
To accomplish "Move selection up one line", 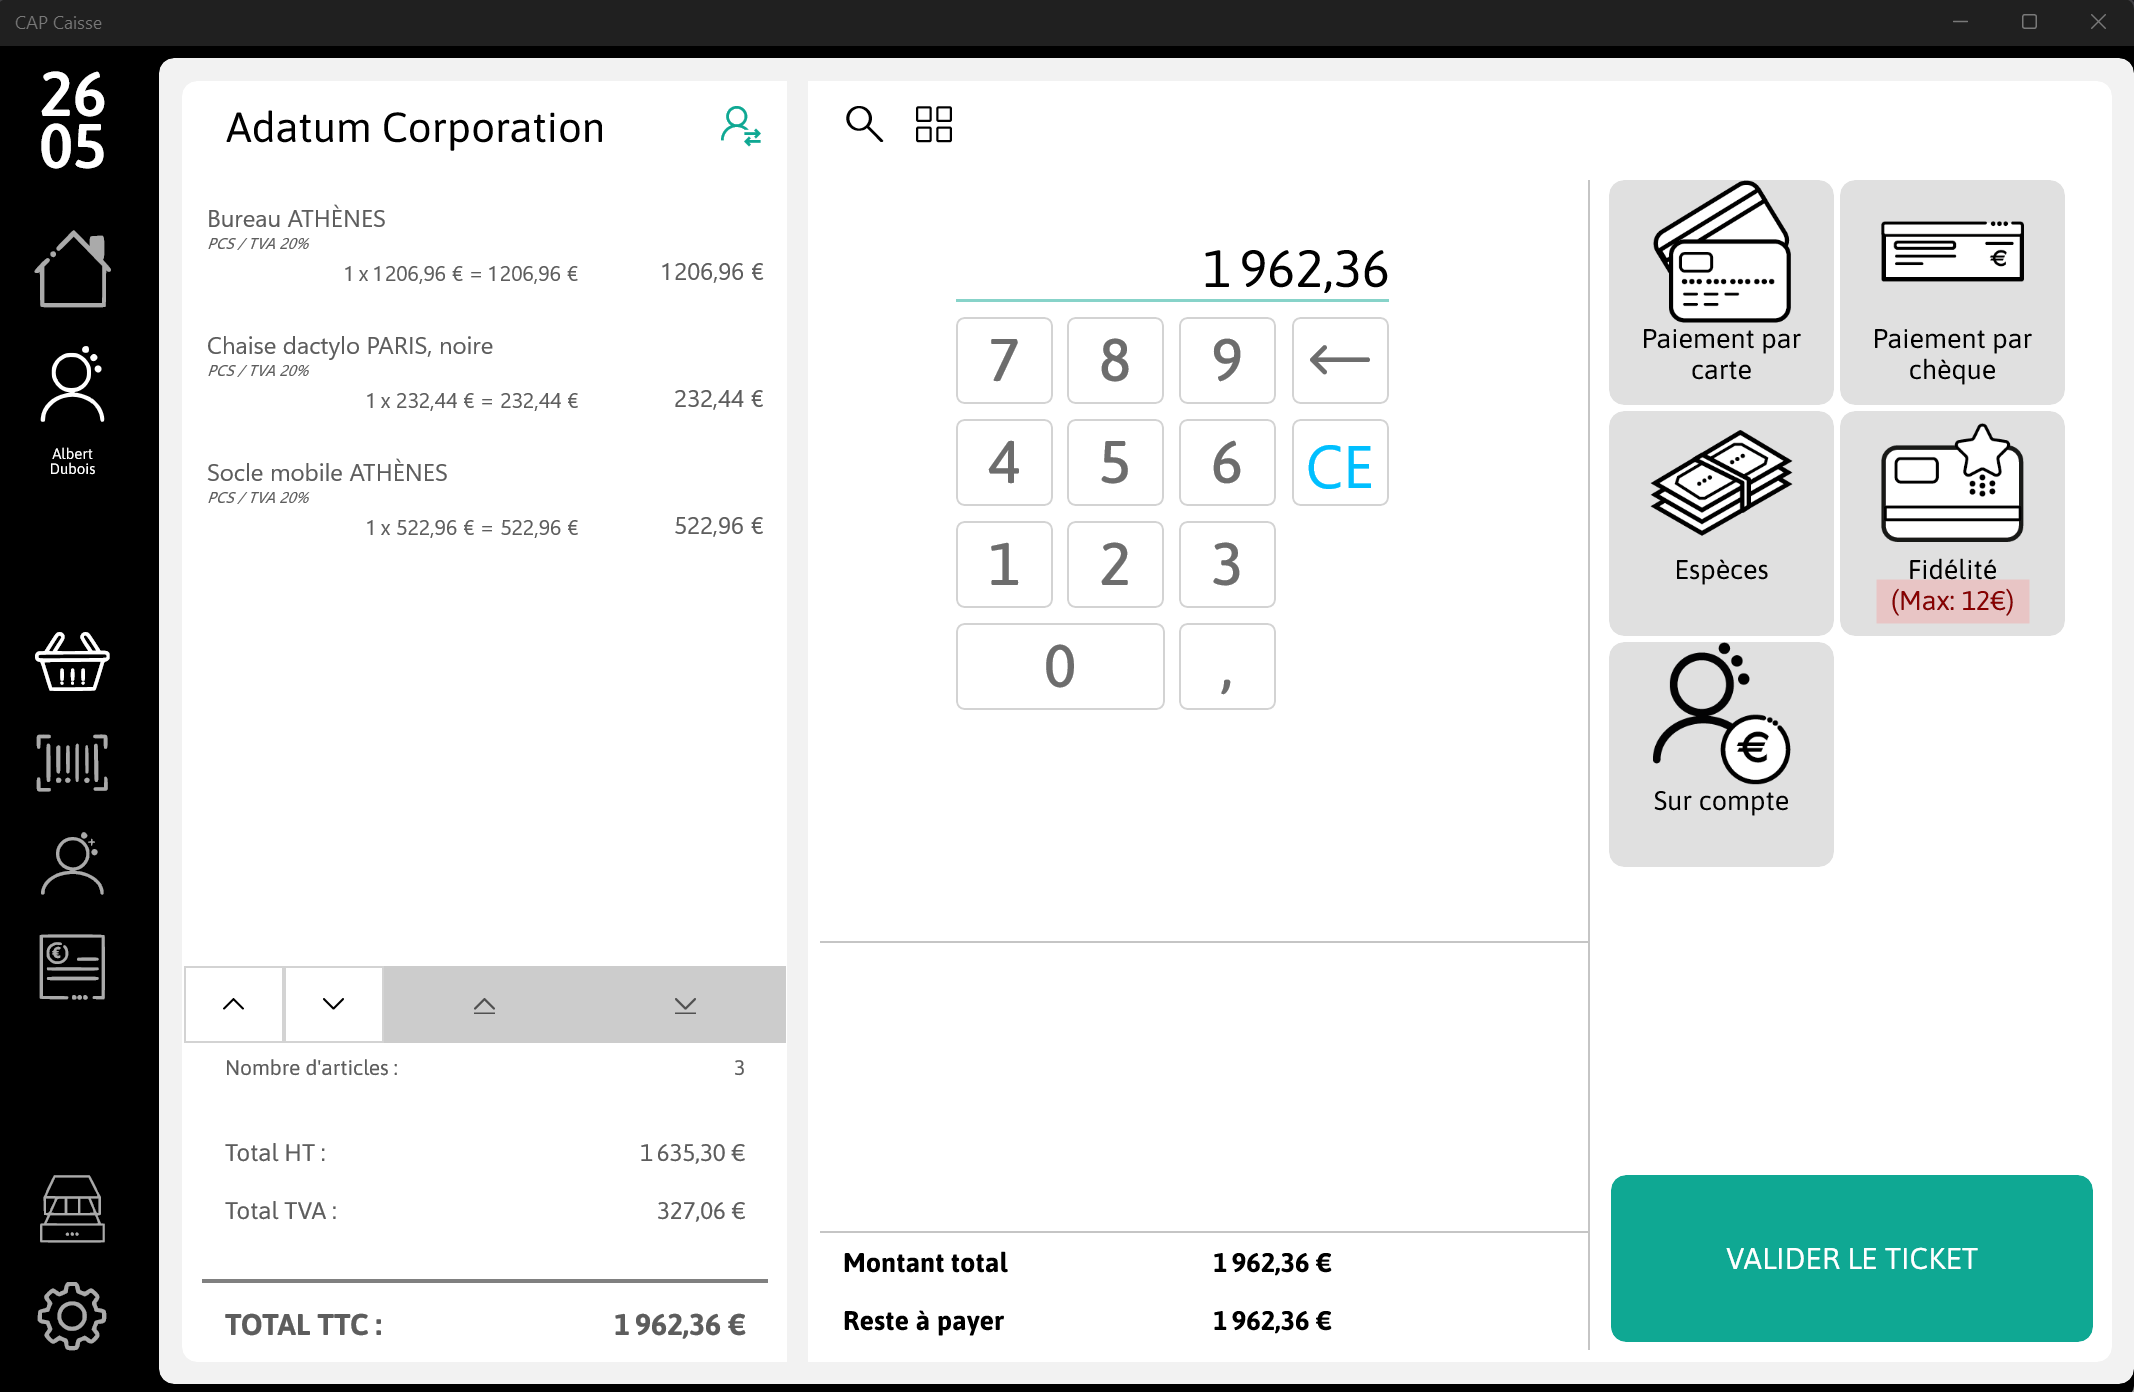I will point(234,1004).
